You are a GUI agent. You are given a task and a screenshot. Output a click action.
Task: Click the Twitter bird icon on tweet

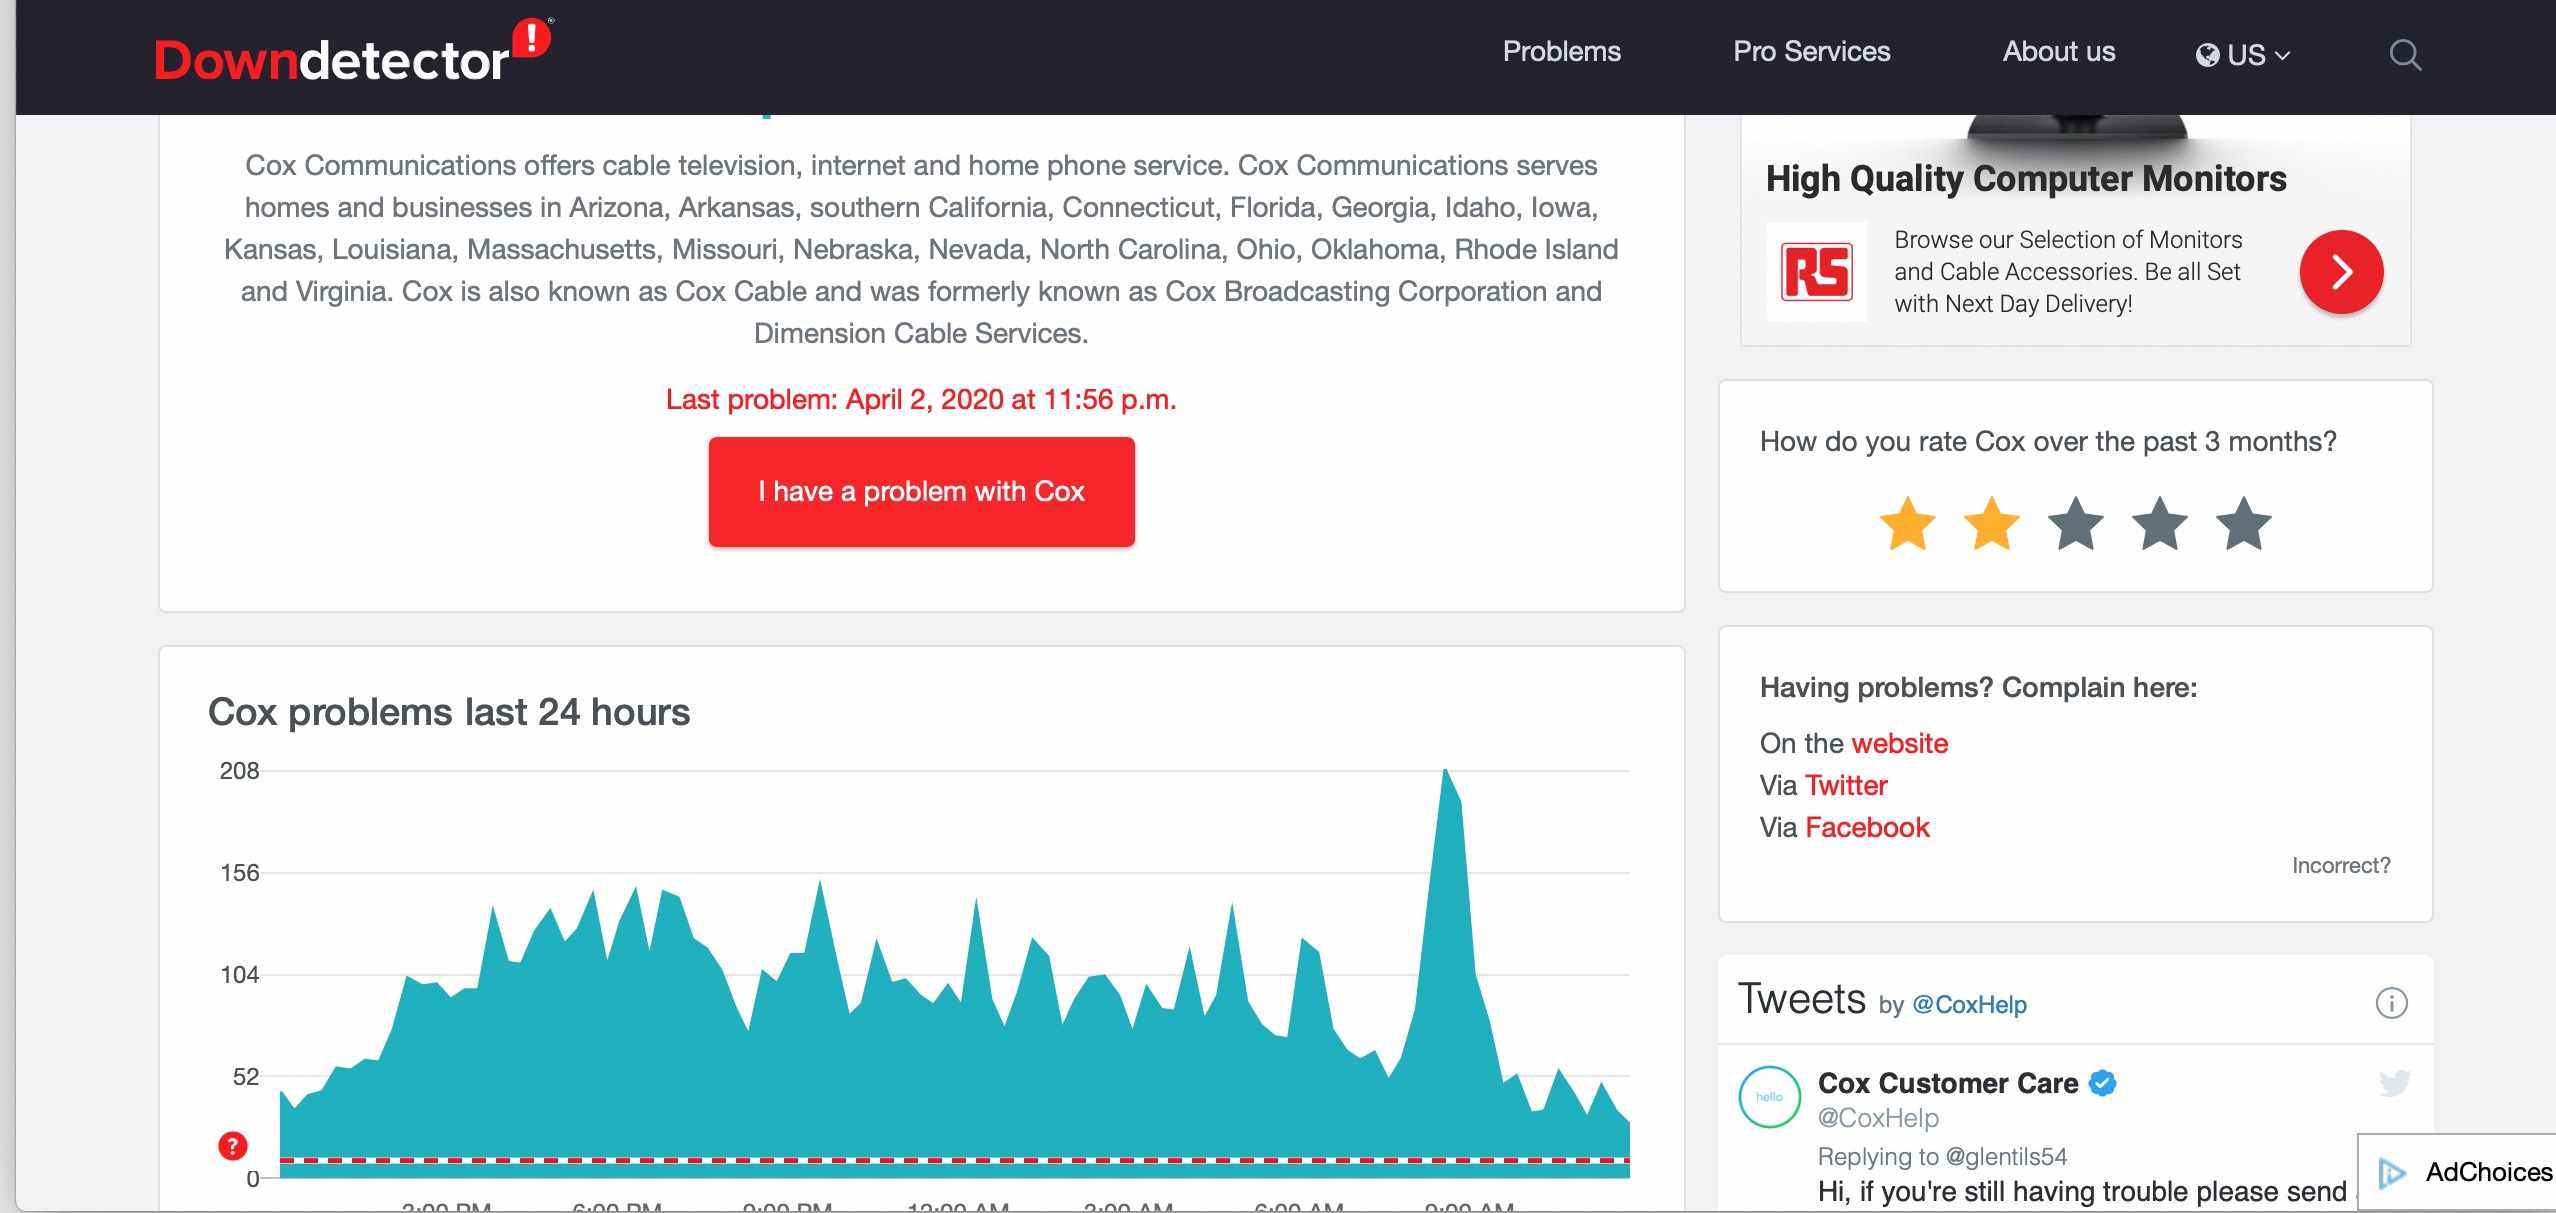pos(2394,1083)
